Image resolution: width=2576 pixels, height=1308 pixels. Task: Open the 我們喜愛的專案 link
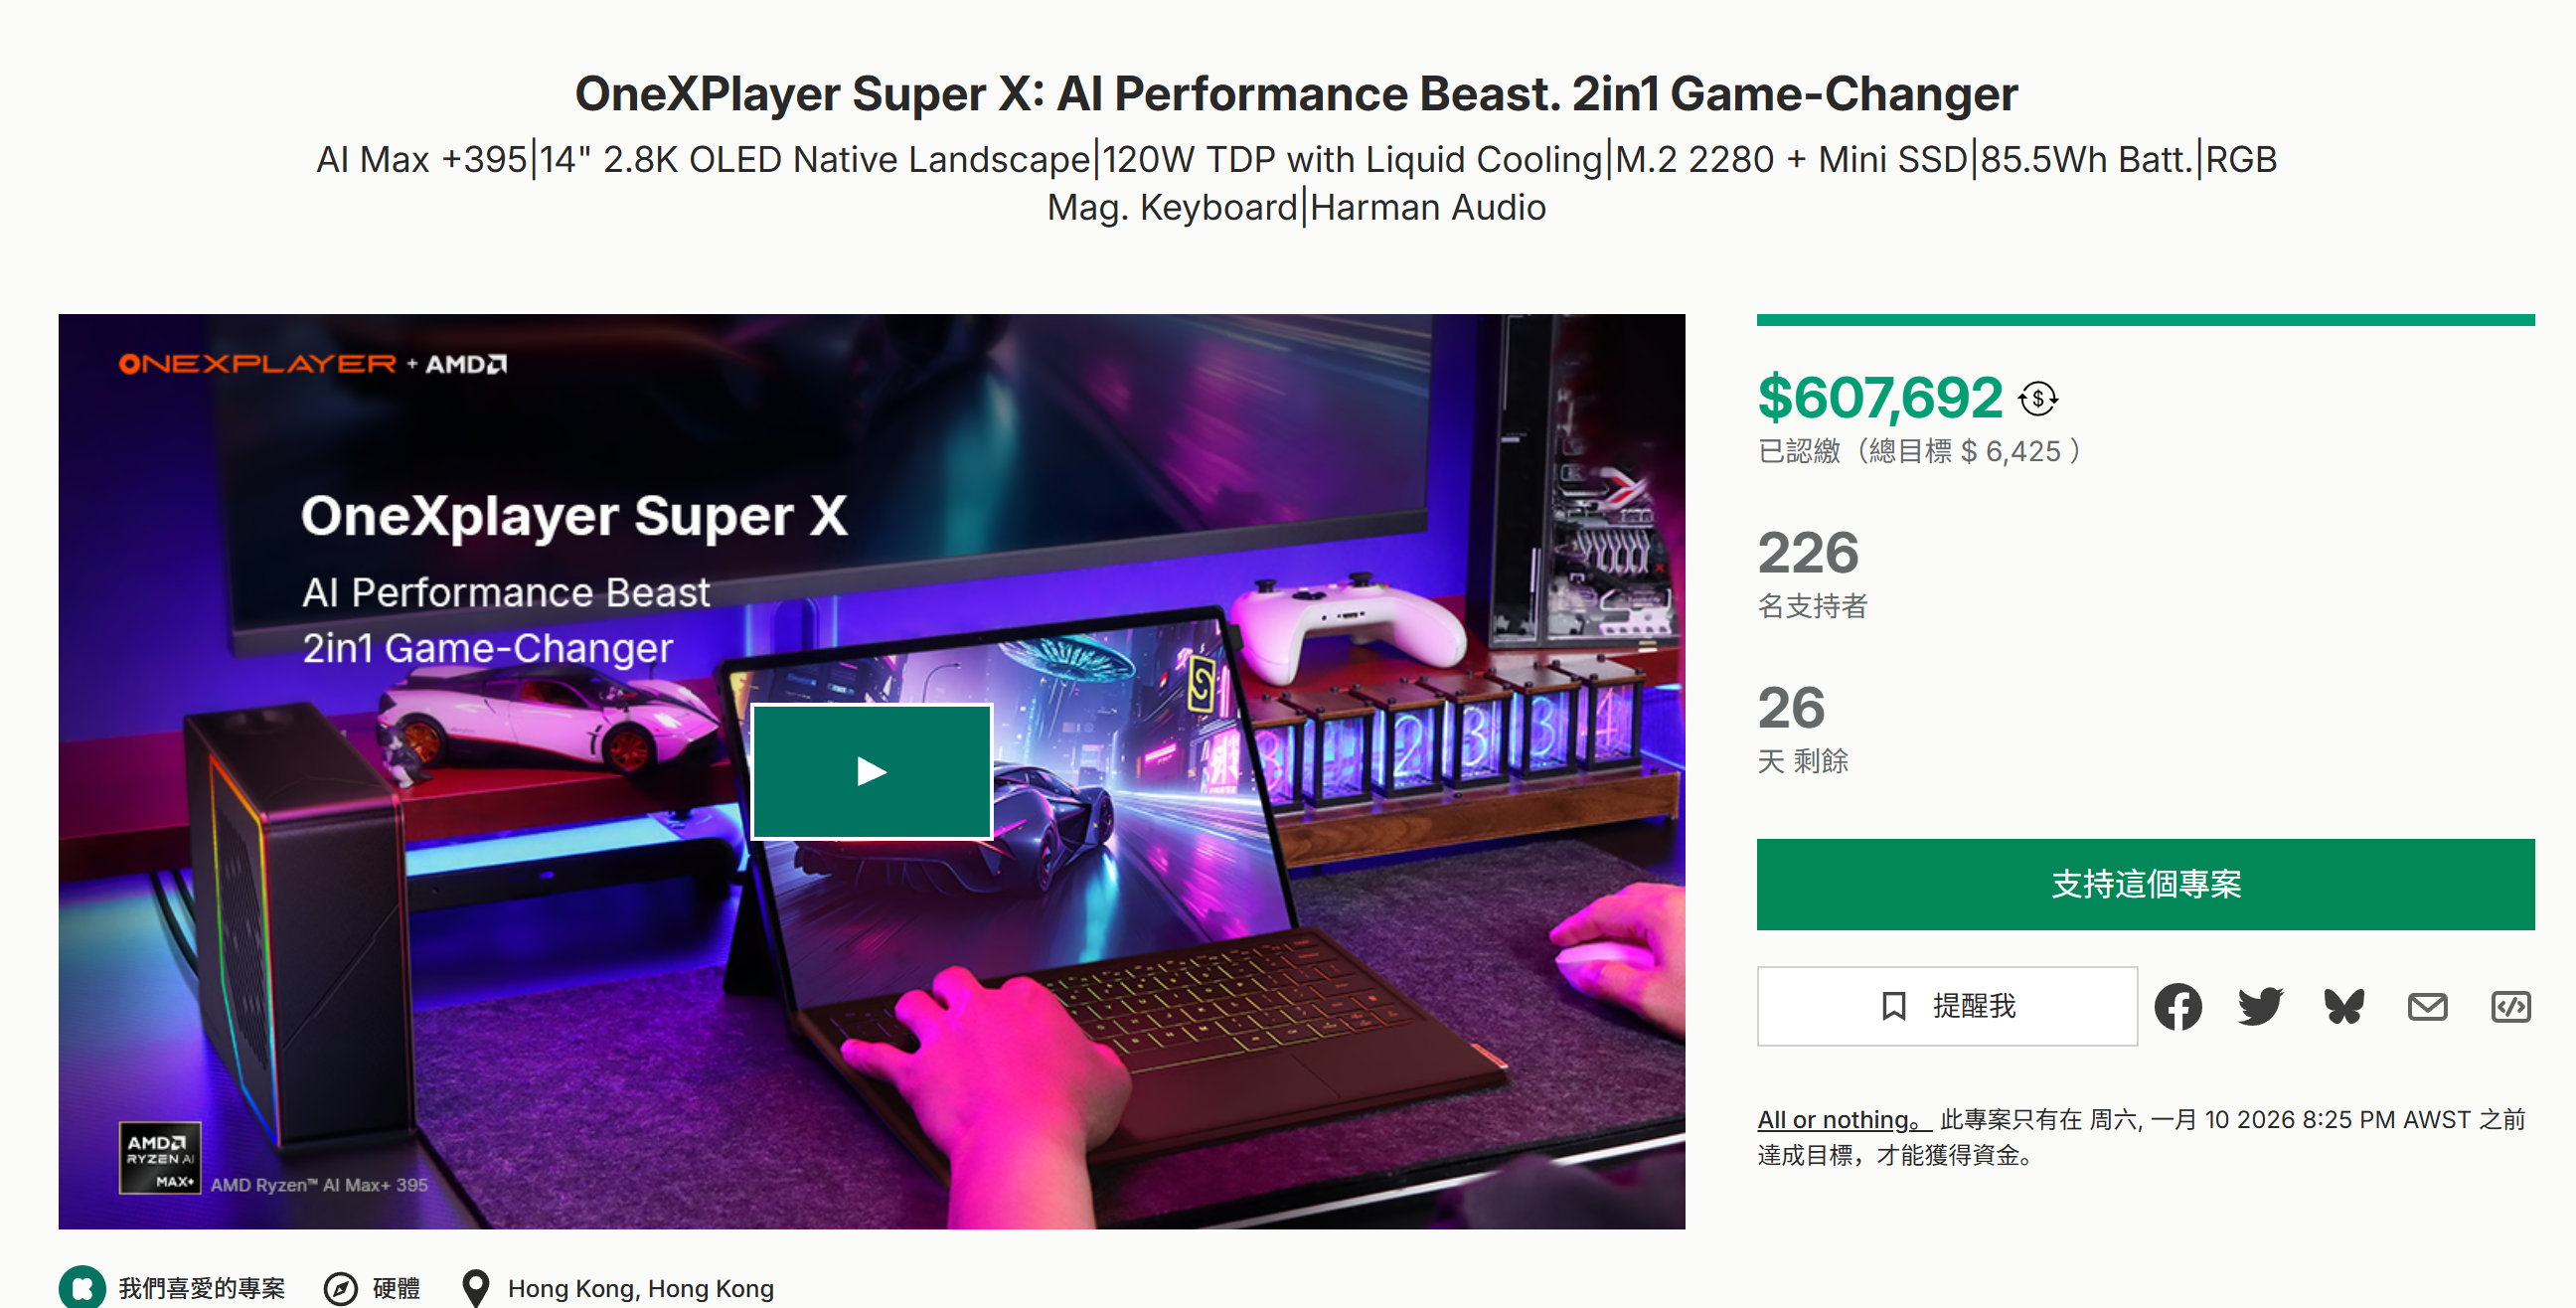tap(201, 1288)
